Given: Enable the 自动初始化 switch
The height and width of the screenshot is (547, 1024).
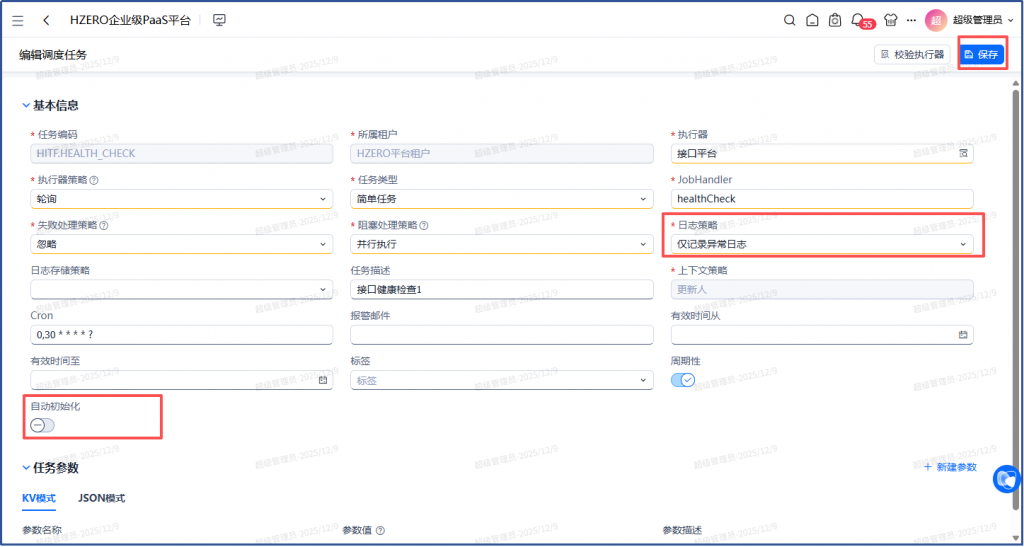Looking at the screenshot, I should tap(42, 425).
